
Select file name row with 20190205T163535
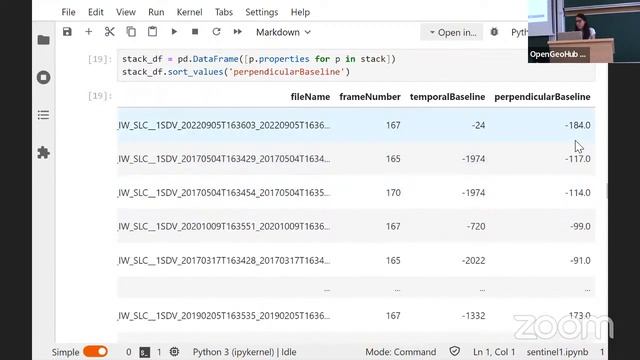[224, 316]
